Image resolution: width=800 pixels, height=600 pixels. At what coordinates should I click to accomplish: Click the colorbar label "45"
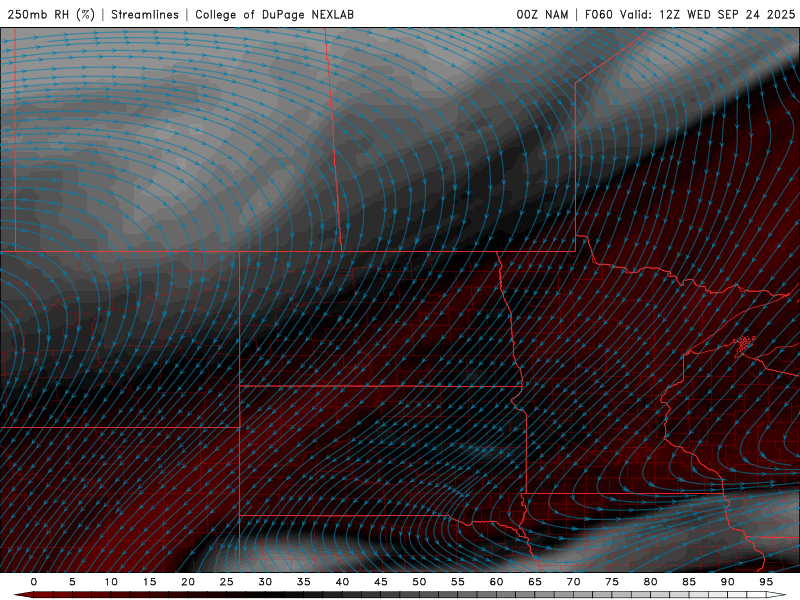(x=381, y=582)
